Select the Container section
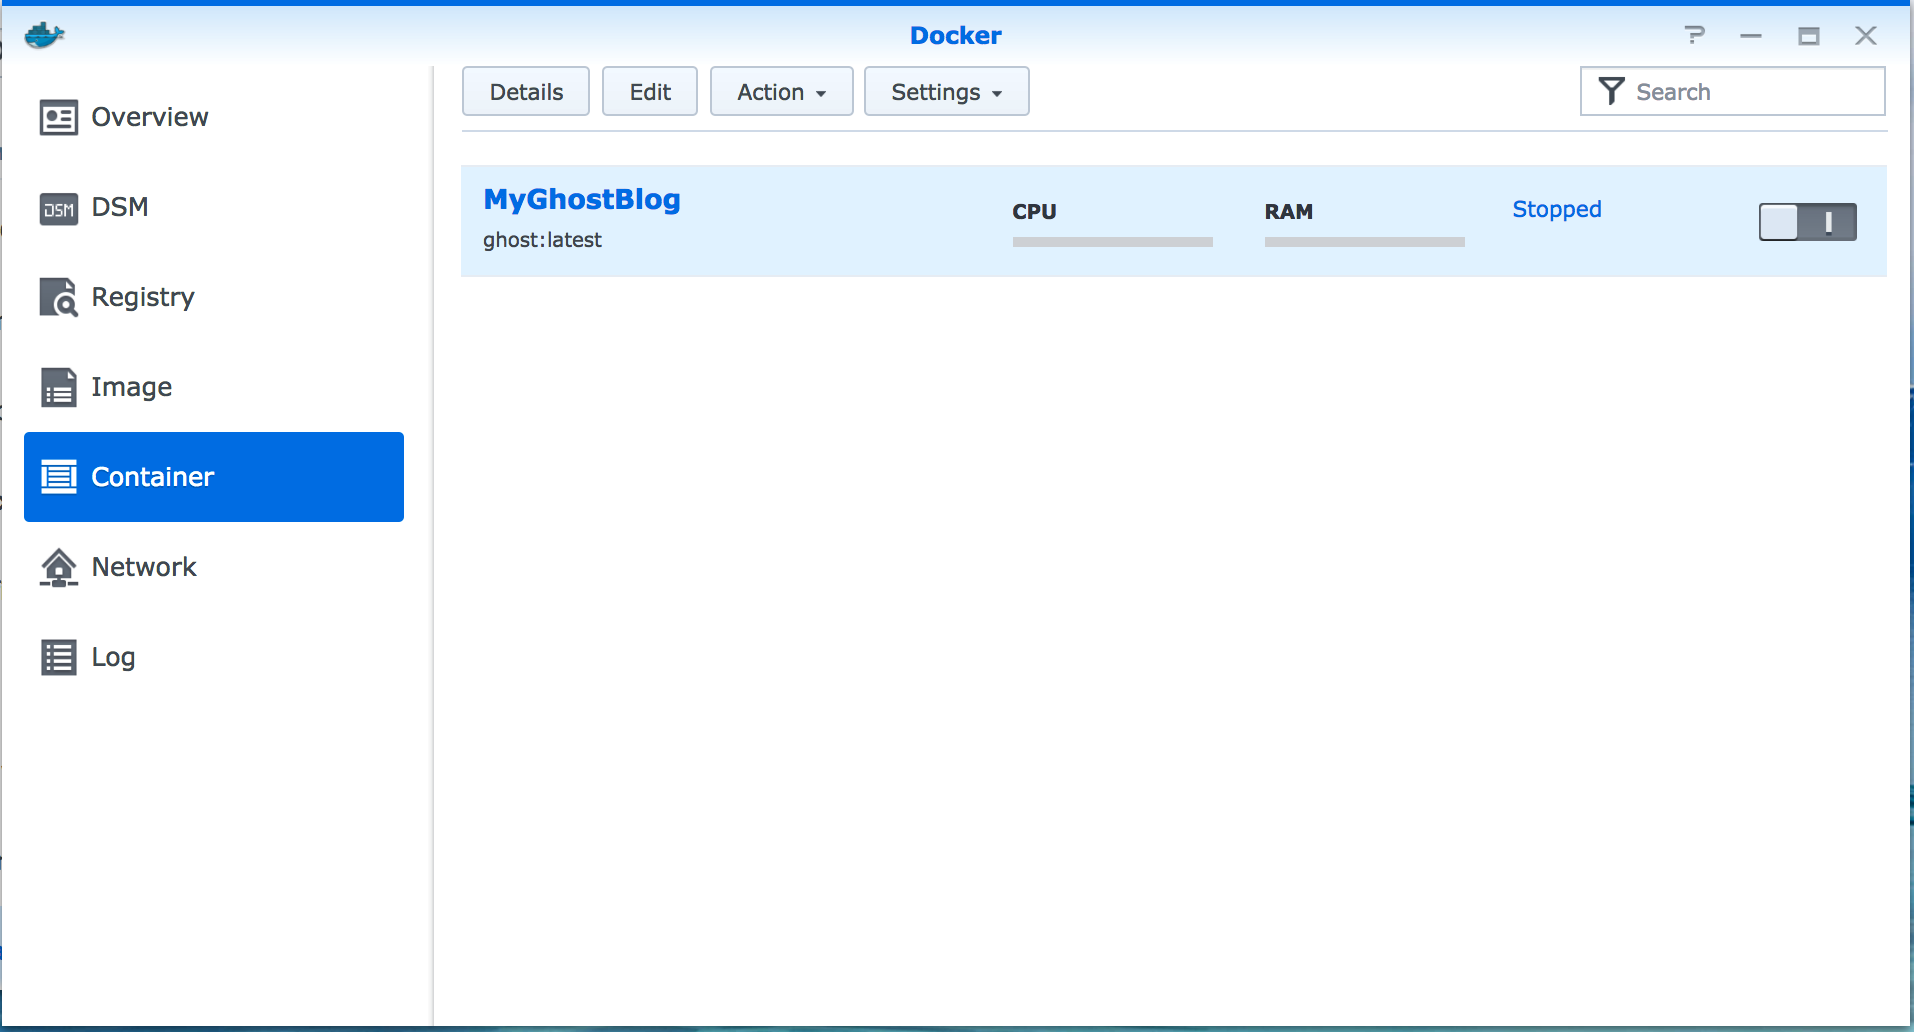The image size is (1914, 1032). [x=214, y=477]
